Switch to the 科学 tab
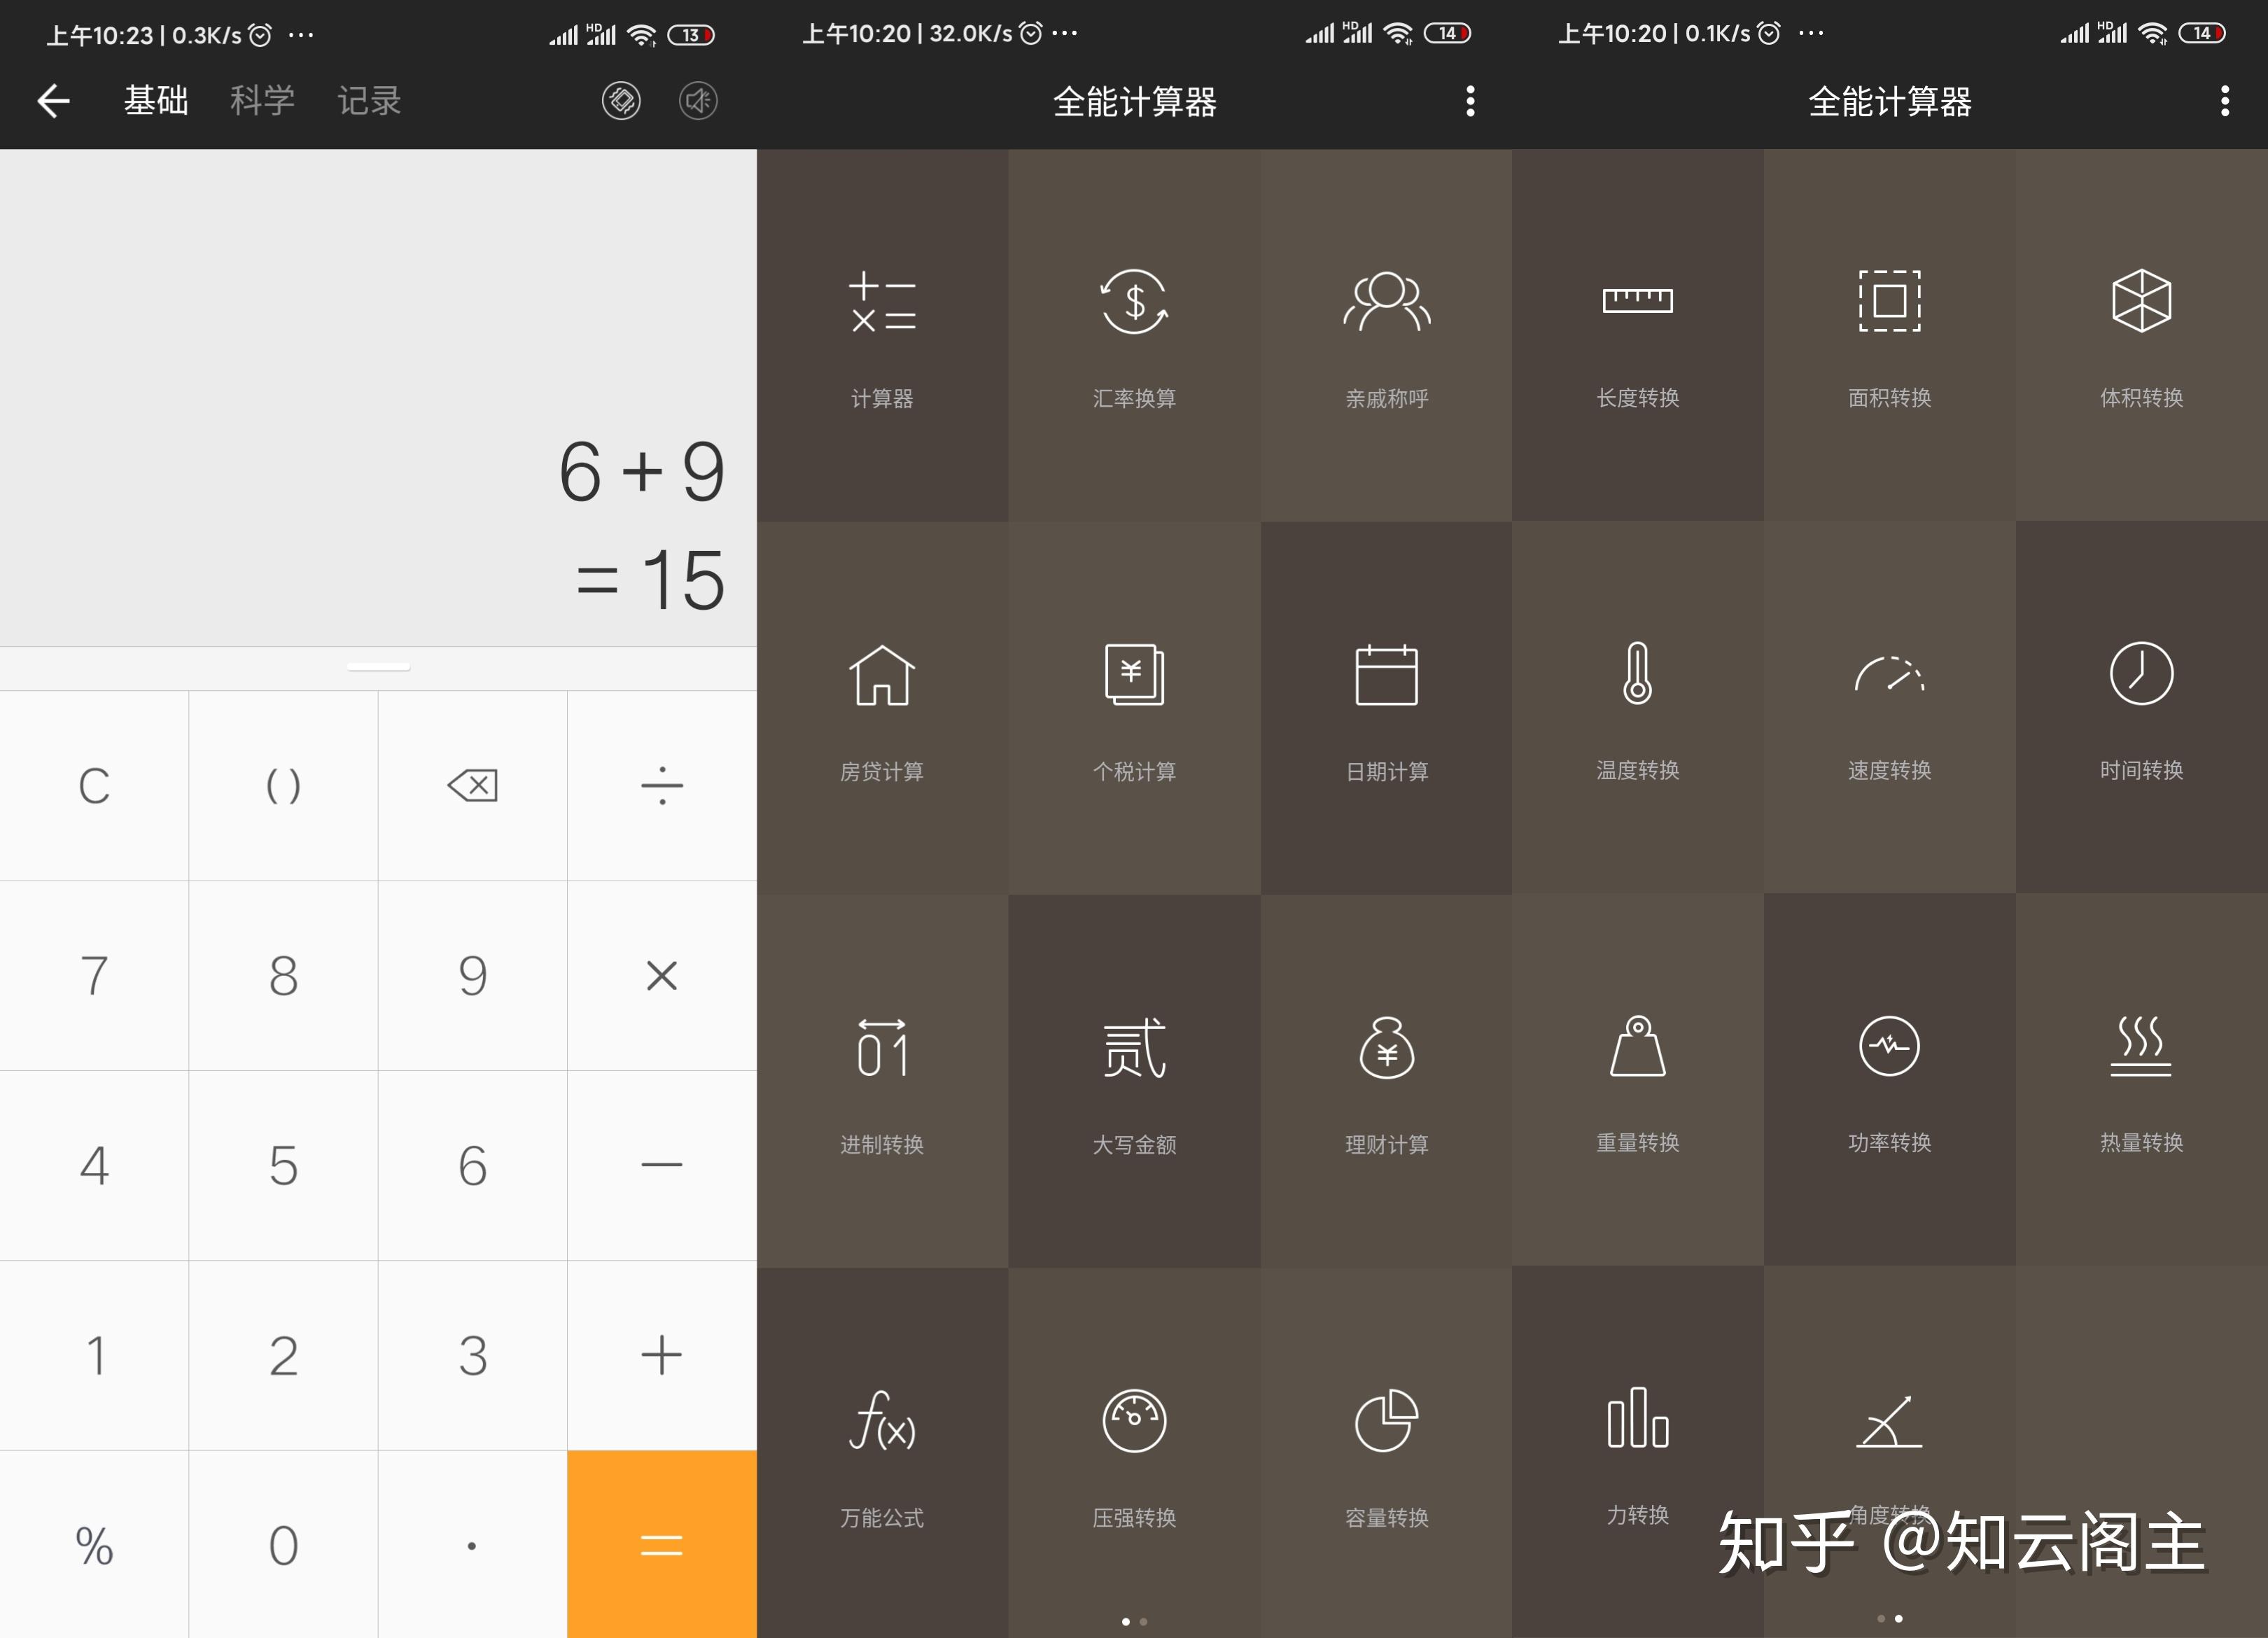This screenshot has width=2268, height=1638. (x=262, y=100)
